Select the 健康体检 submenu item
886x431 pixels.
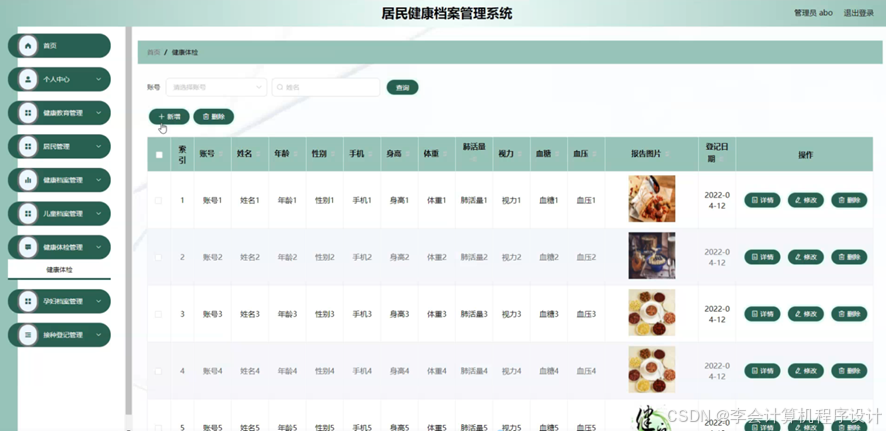coord(59,270)
